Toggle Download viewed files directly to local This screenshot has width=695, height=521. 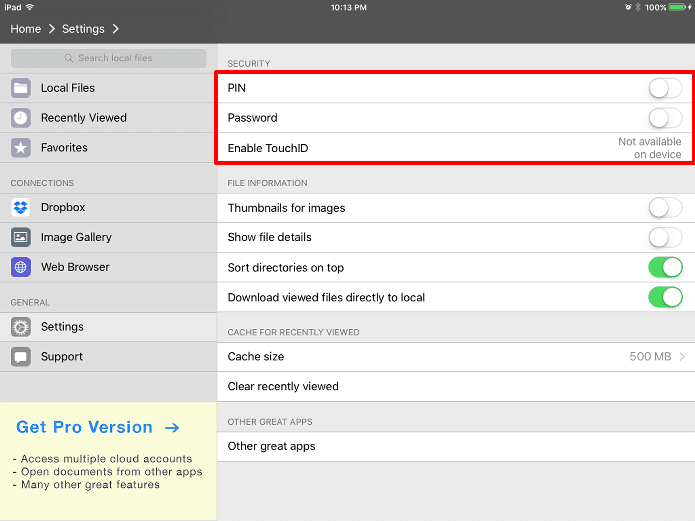(665, 297)
